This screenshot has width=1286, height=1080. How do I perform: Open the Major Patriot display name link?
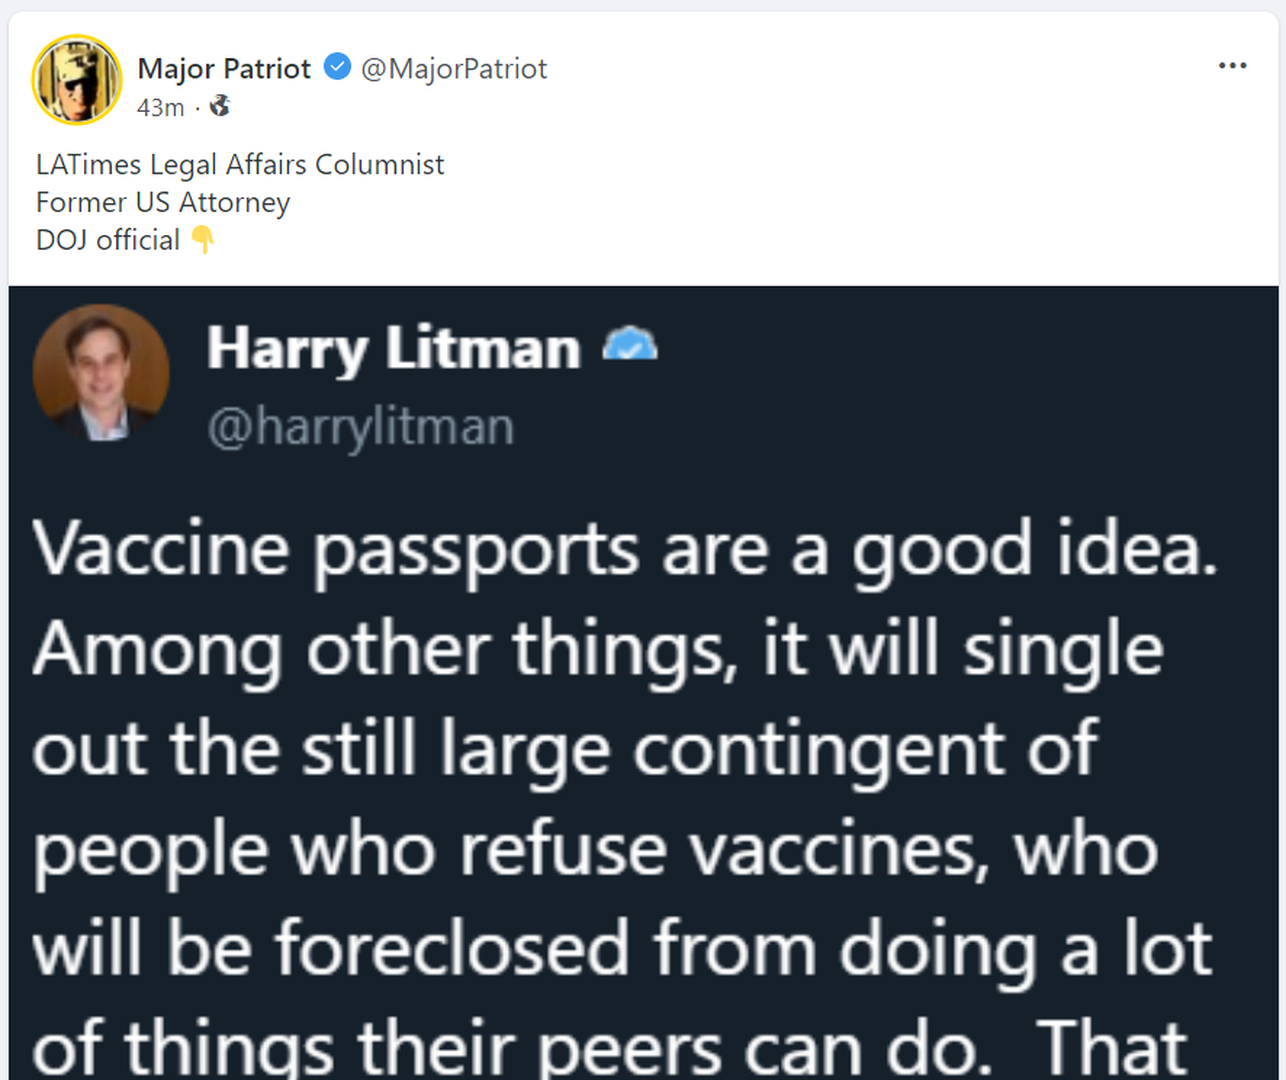224,68
